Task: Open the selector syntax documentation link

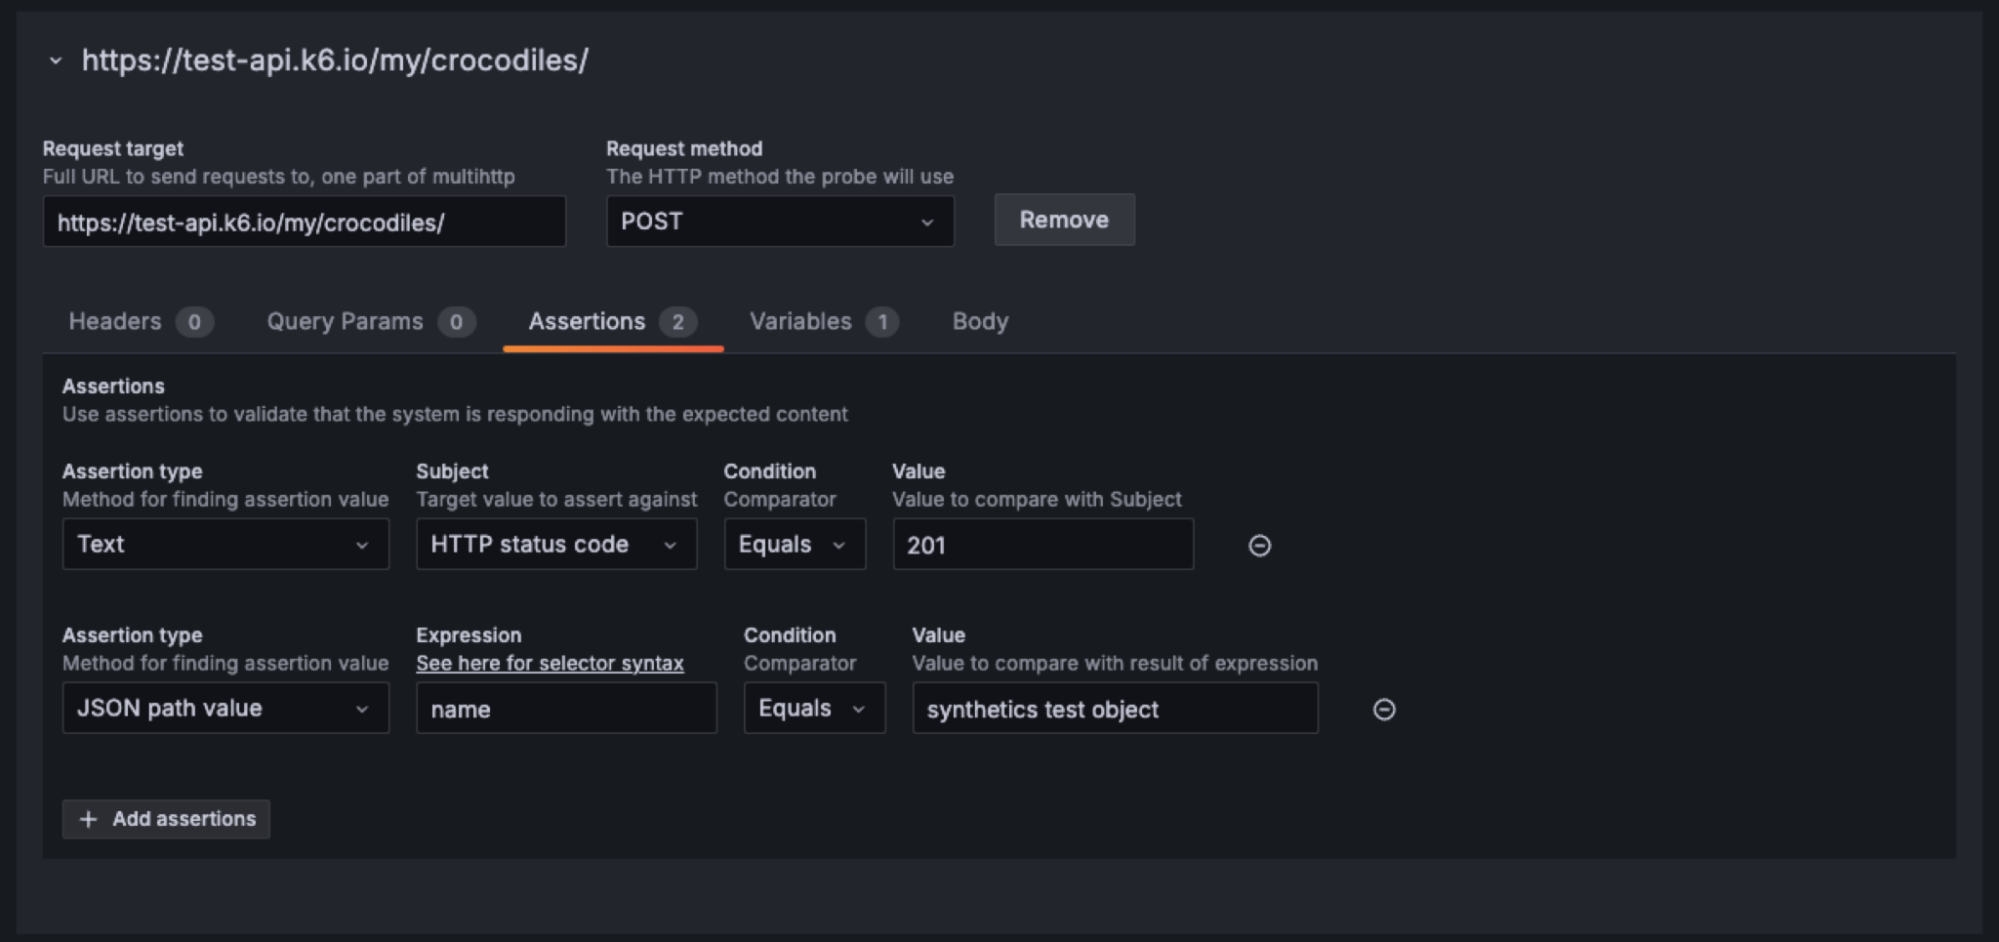Action: 549,662
